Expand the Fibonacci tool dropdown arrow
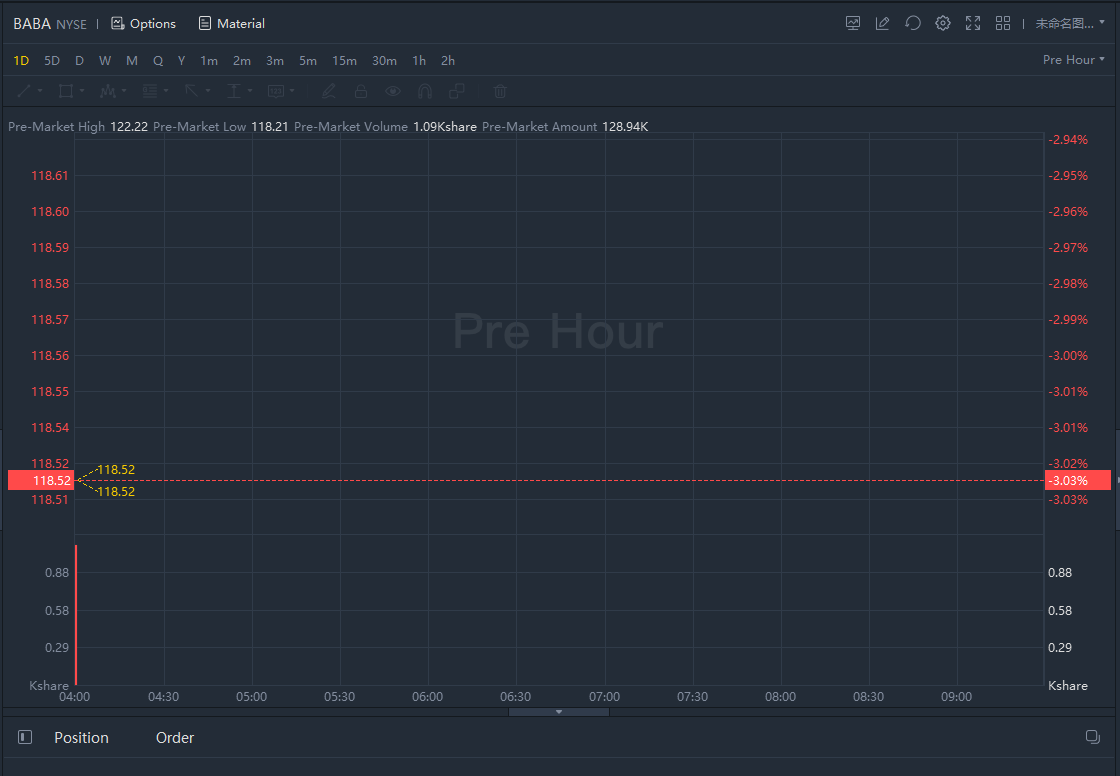1120x776 pixels. pyautogui.click(x=166, y=91)
